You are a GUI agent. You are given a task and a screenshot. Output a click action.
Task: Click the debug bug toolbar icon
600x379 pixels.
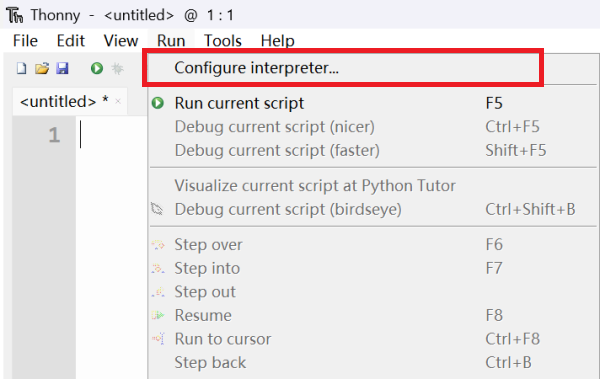[117, 69]
